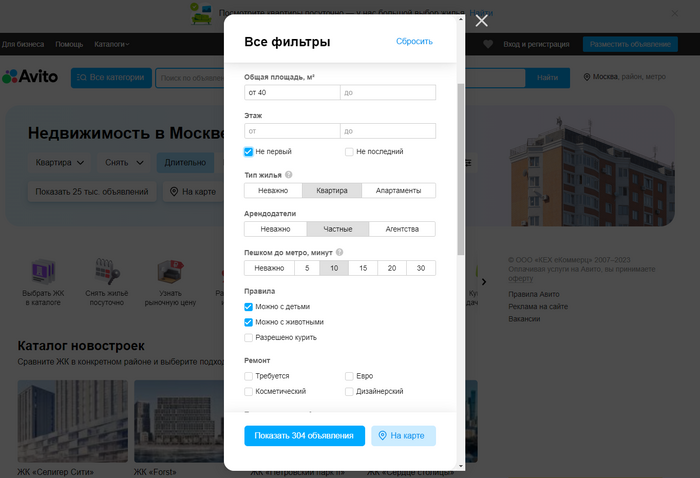Image resolution: width=700 pixels, height=478 pixels.
Task: Open location selector 'Москва, район, метро'
Action: (625, 77)
